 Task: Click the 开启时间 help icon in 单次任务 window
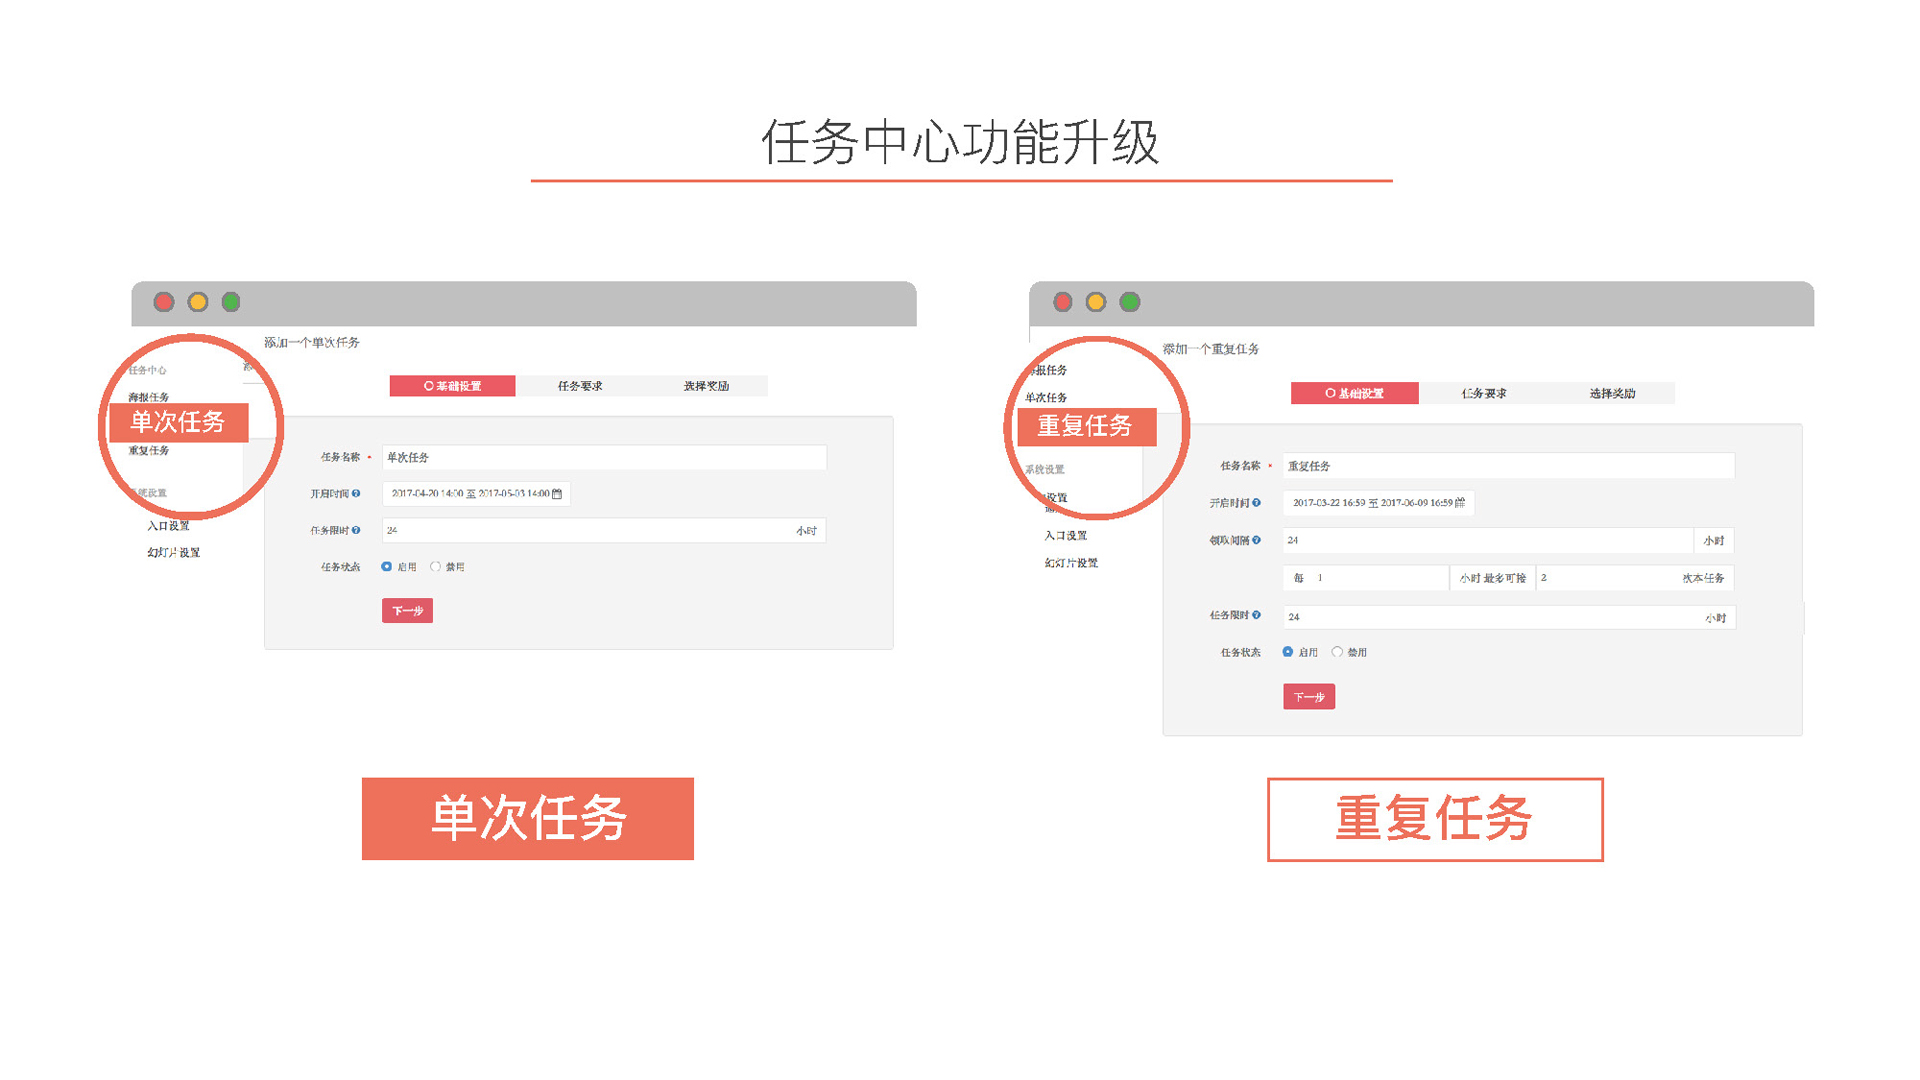pyautogui.click(x=356, y=493)
